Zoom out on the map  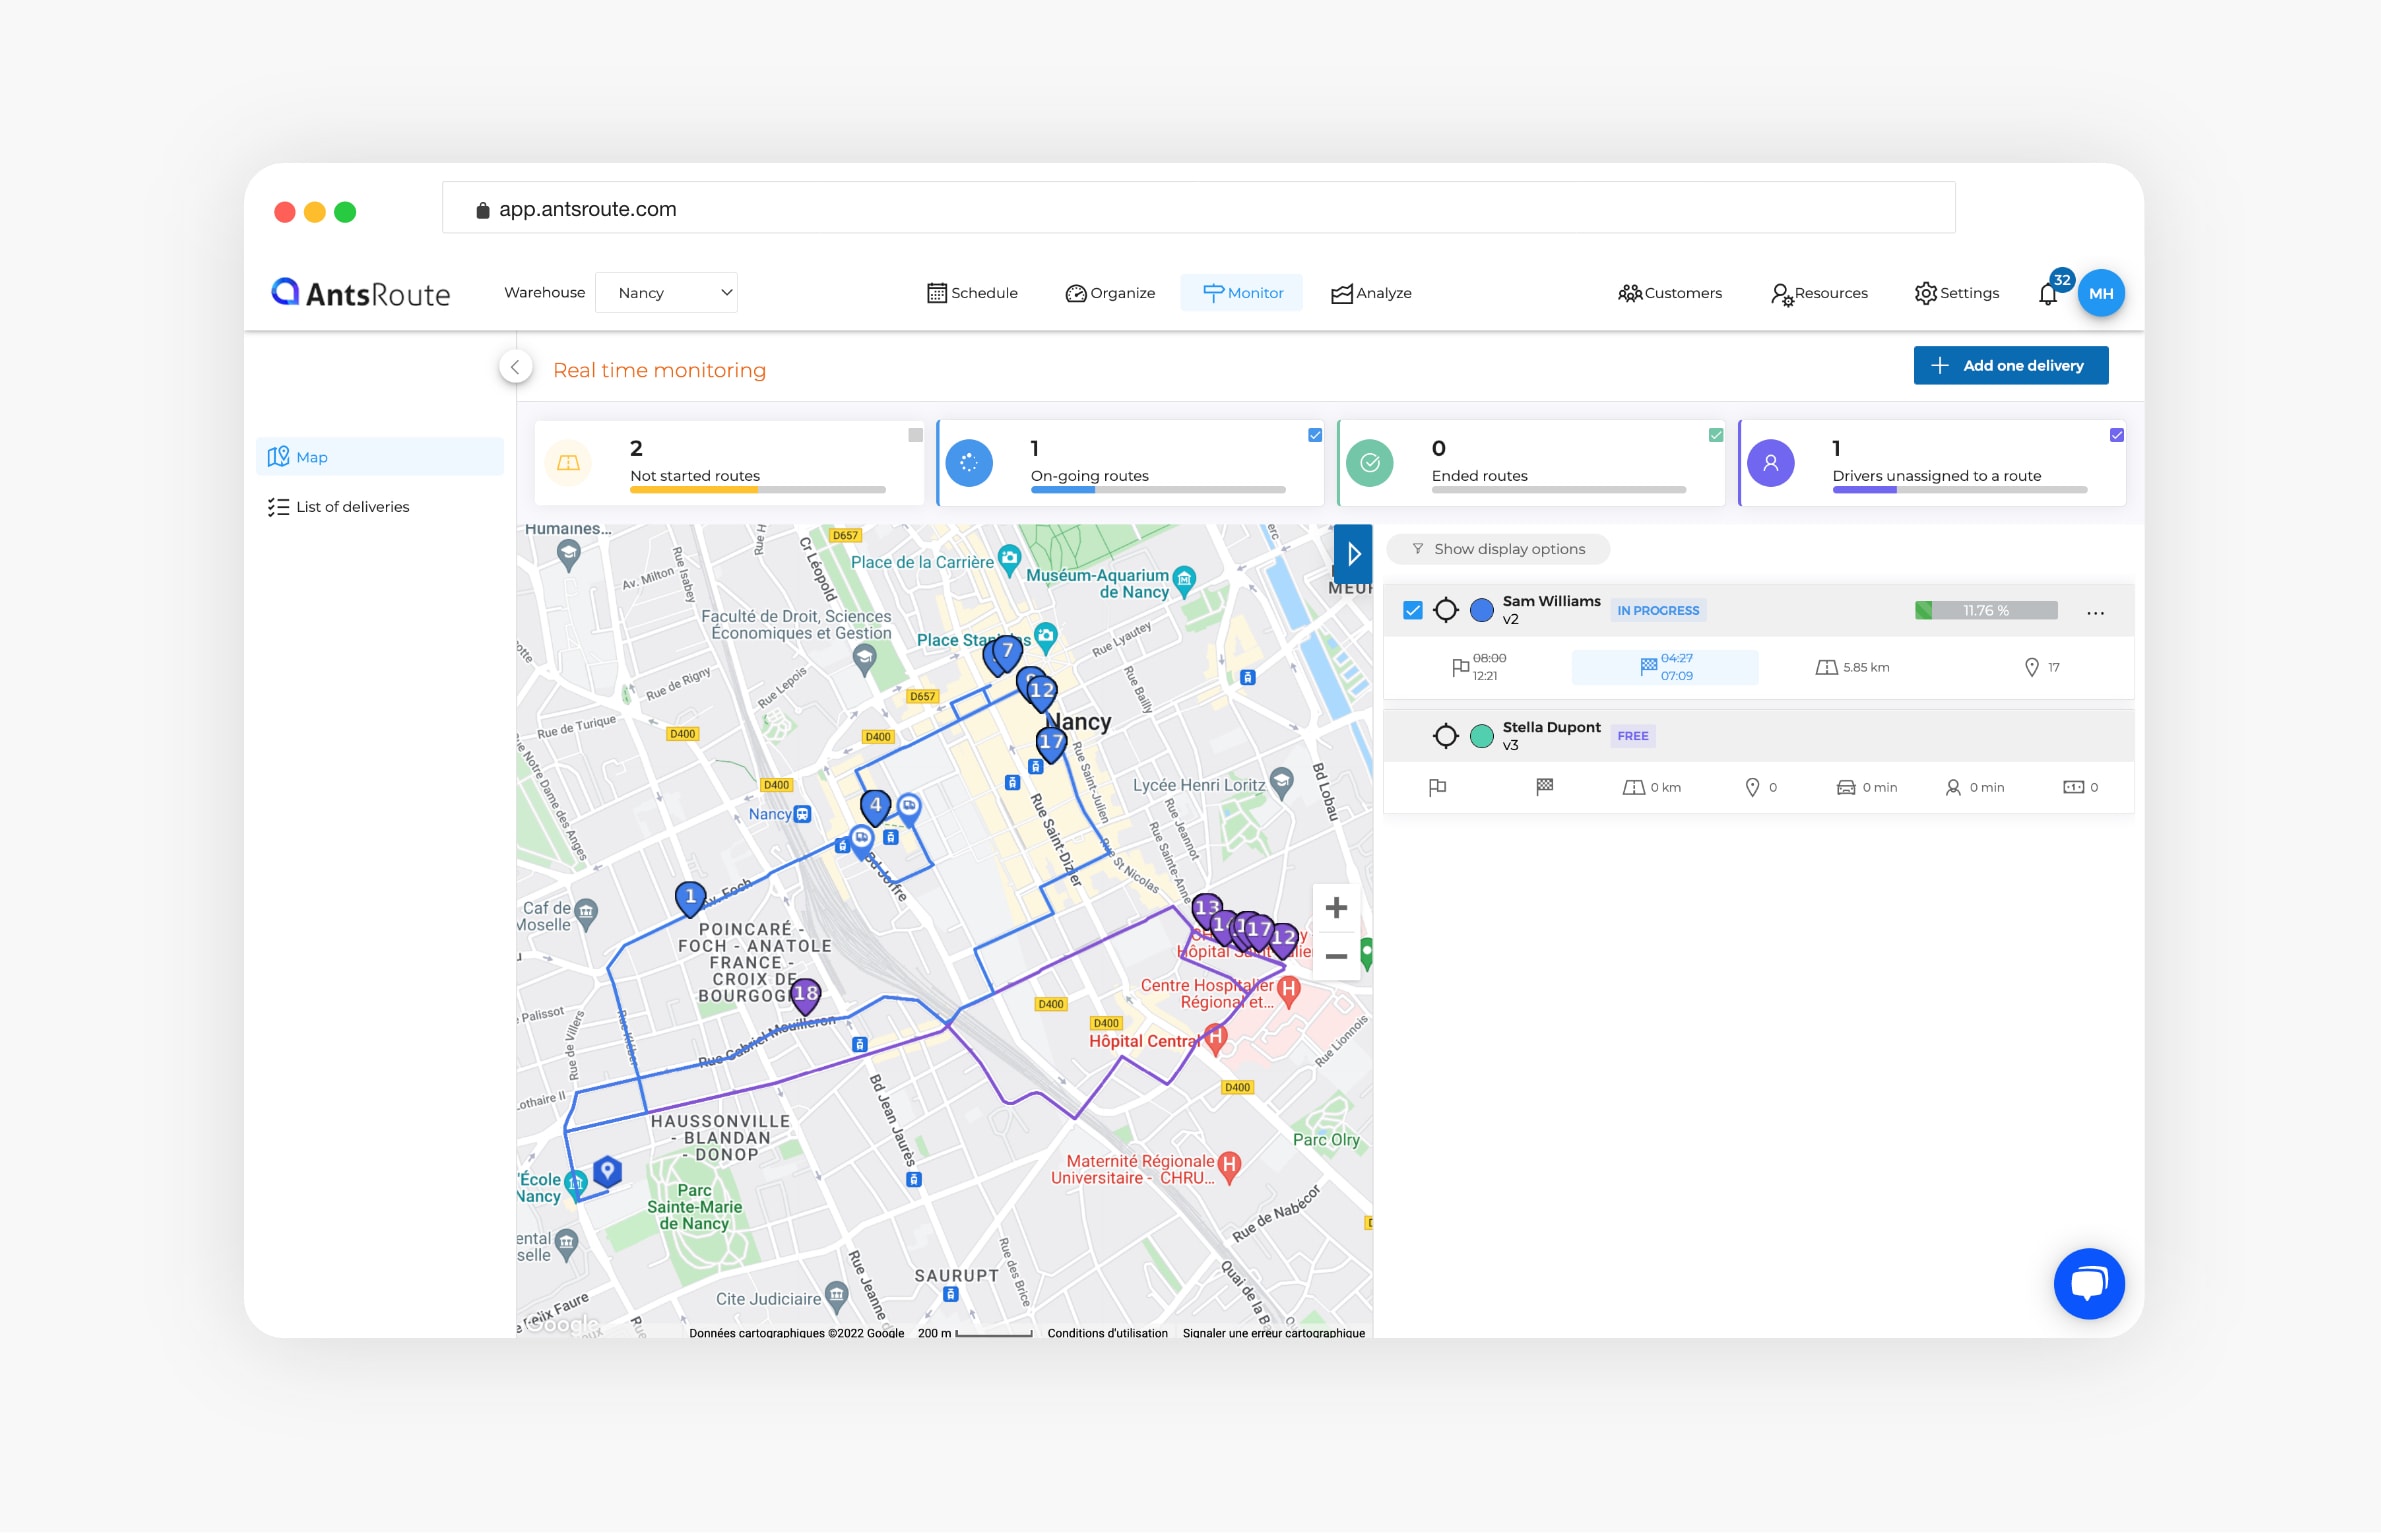[1336, 956]
